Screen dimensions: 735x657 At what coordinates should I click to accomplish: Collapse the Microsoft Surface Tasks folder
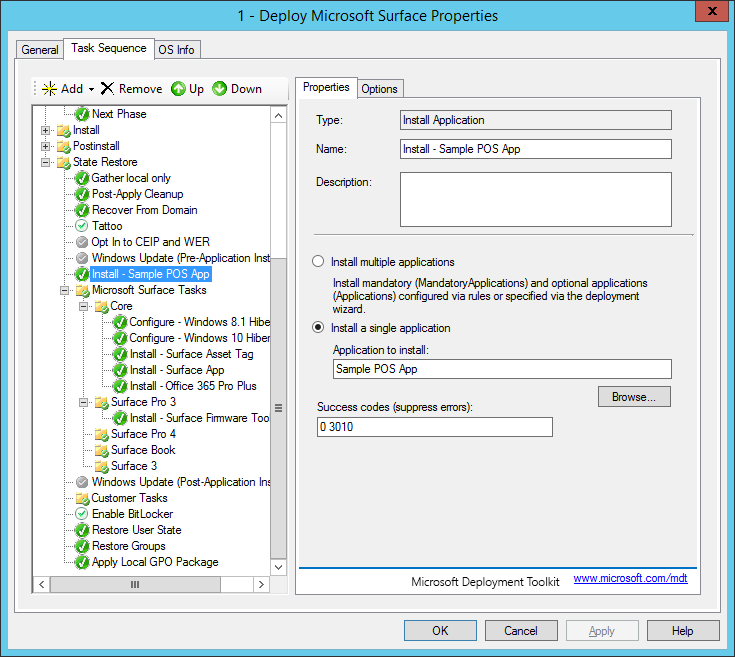click(x=65, y=290)
